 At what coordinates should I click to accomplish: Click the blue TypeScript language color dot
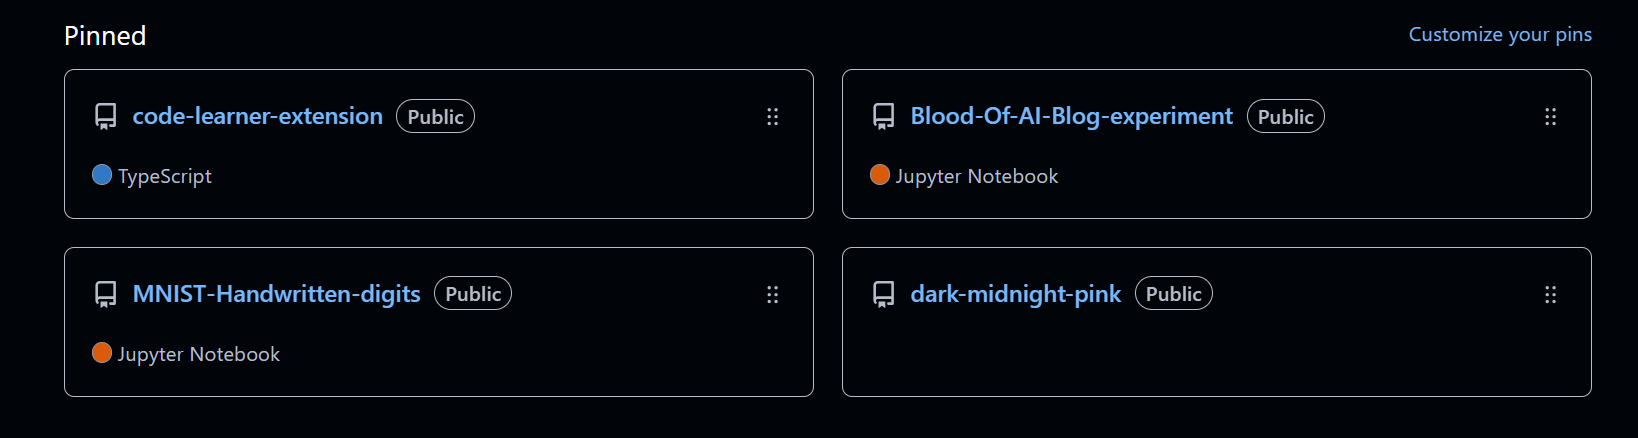[x=102, y=175]
